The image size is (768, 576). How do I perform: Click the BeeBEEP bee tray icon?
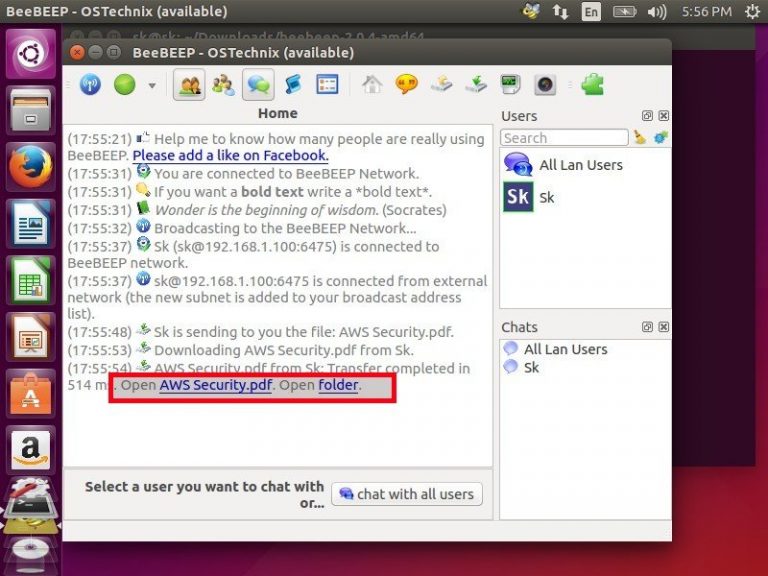(x=531, y=11)
